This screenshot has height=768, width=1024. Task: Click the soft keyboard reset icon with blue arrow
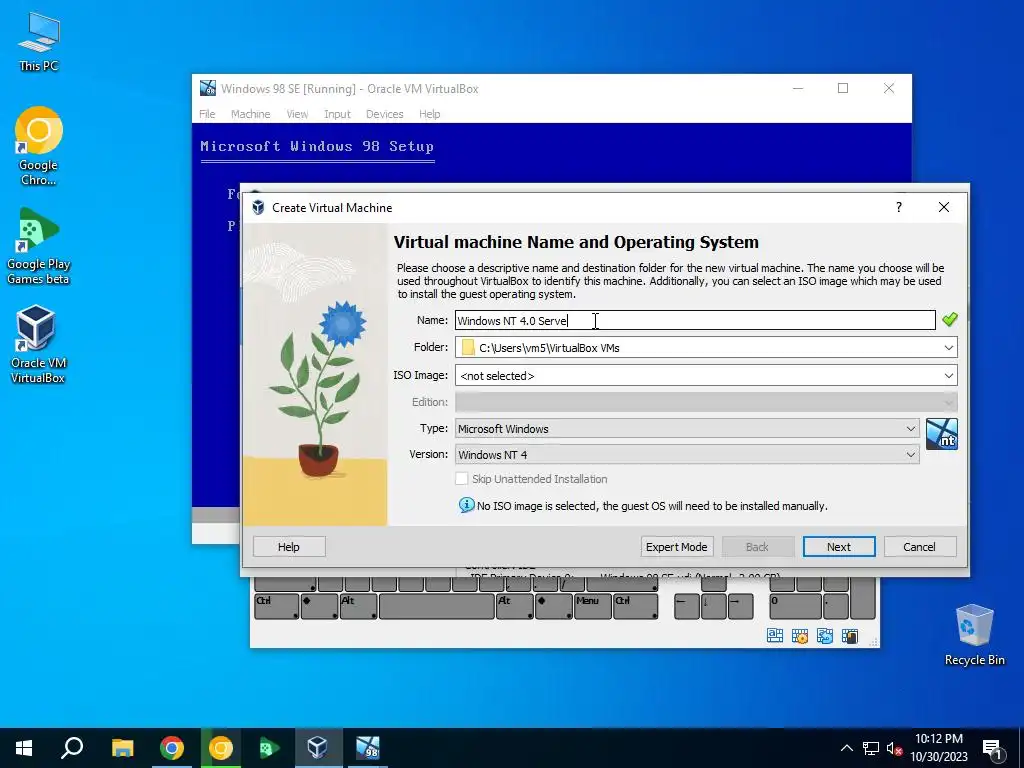[825, 635]
